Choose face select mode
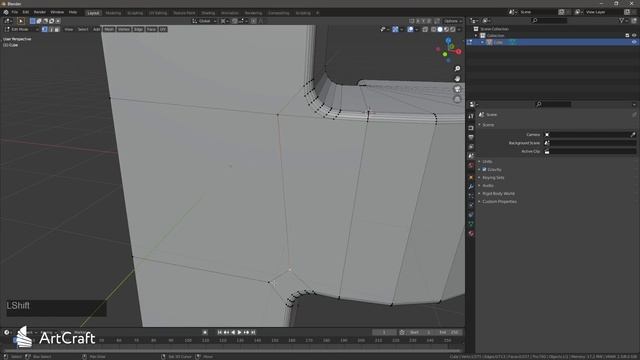The image size is (640, 360). point(57,29)
